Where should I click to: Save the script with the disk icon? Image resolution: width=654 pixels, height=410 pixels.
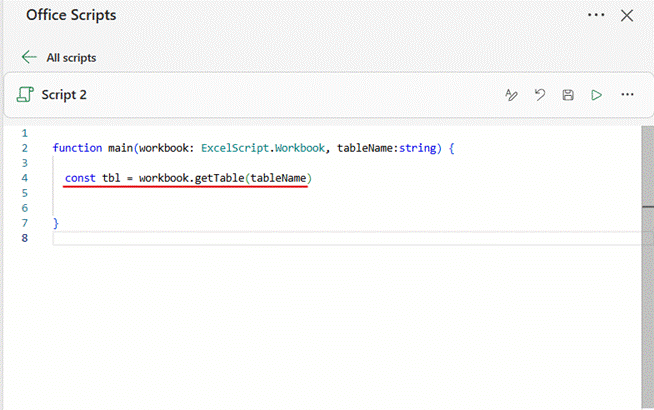568,95
